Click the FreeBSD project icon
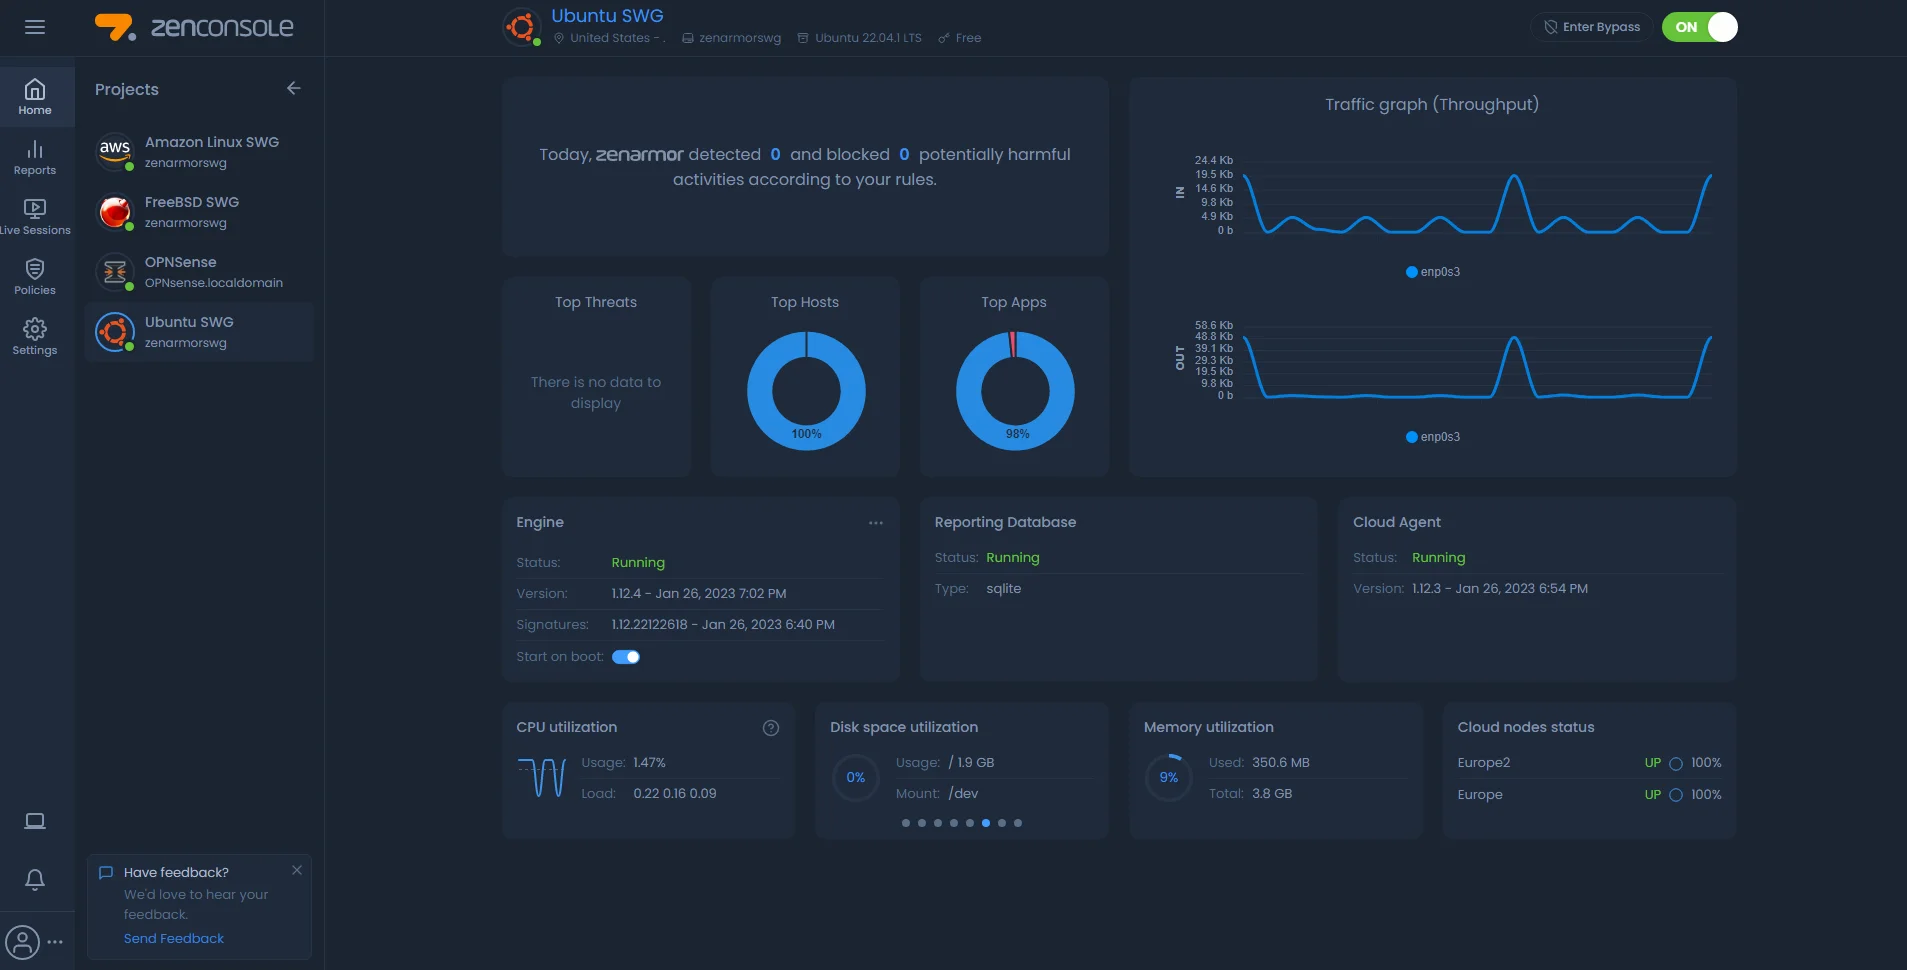The width and height of the screenshot is (1907, 970). pos(115,212)
